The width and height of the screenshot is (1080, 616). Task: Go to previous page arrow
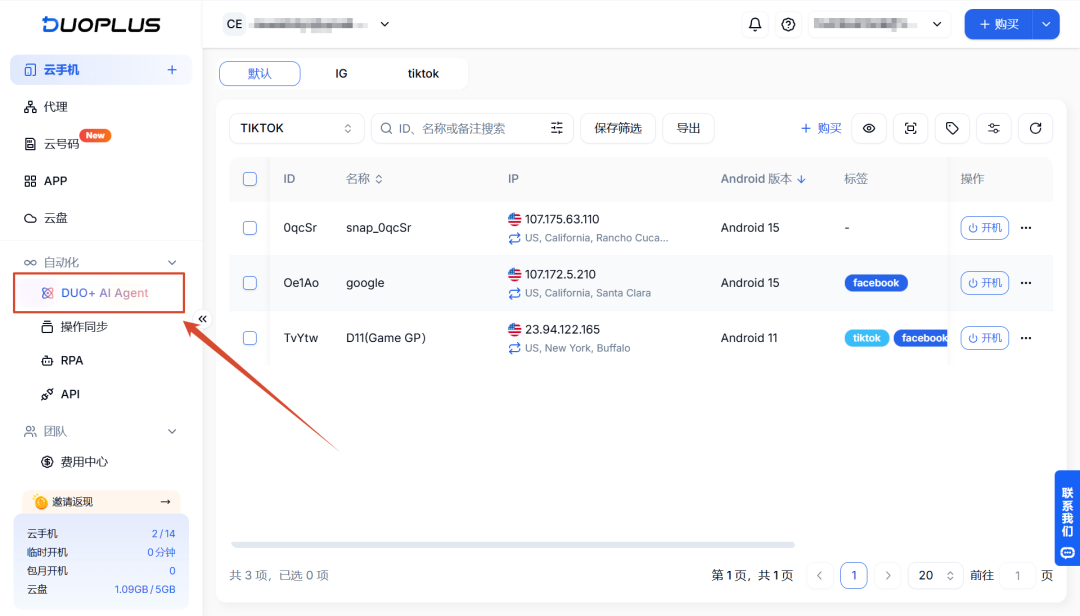click(820, 575)
